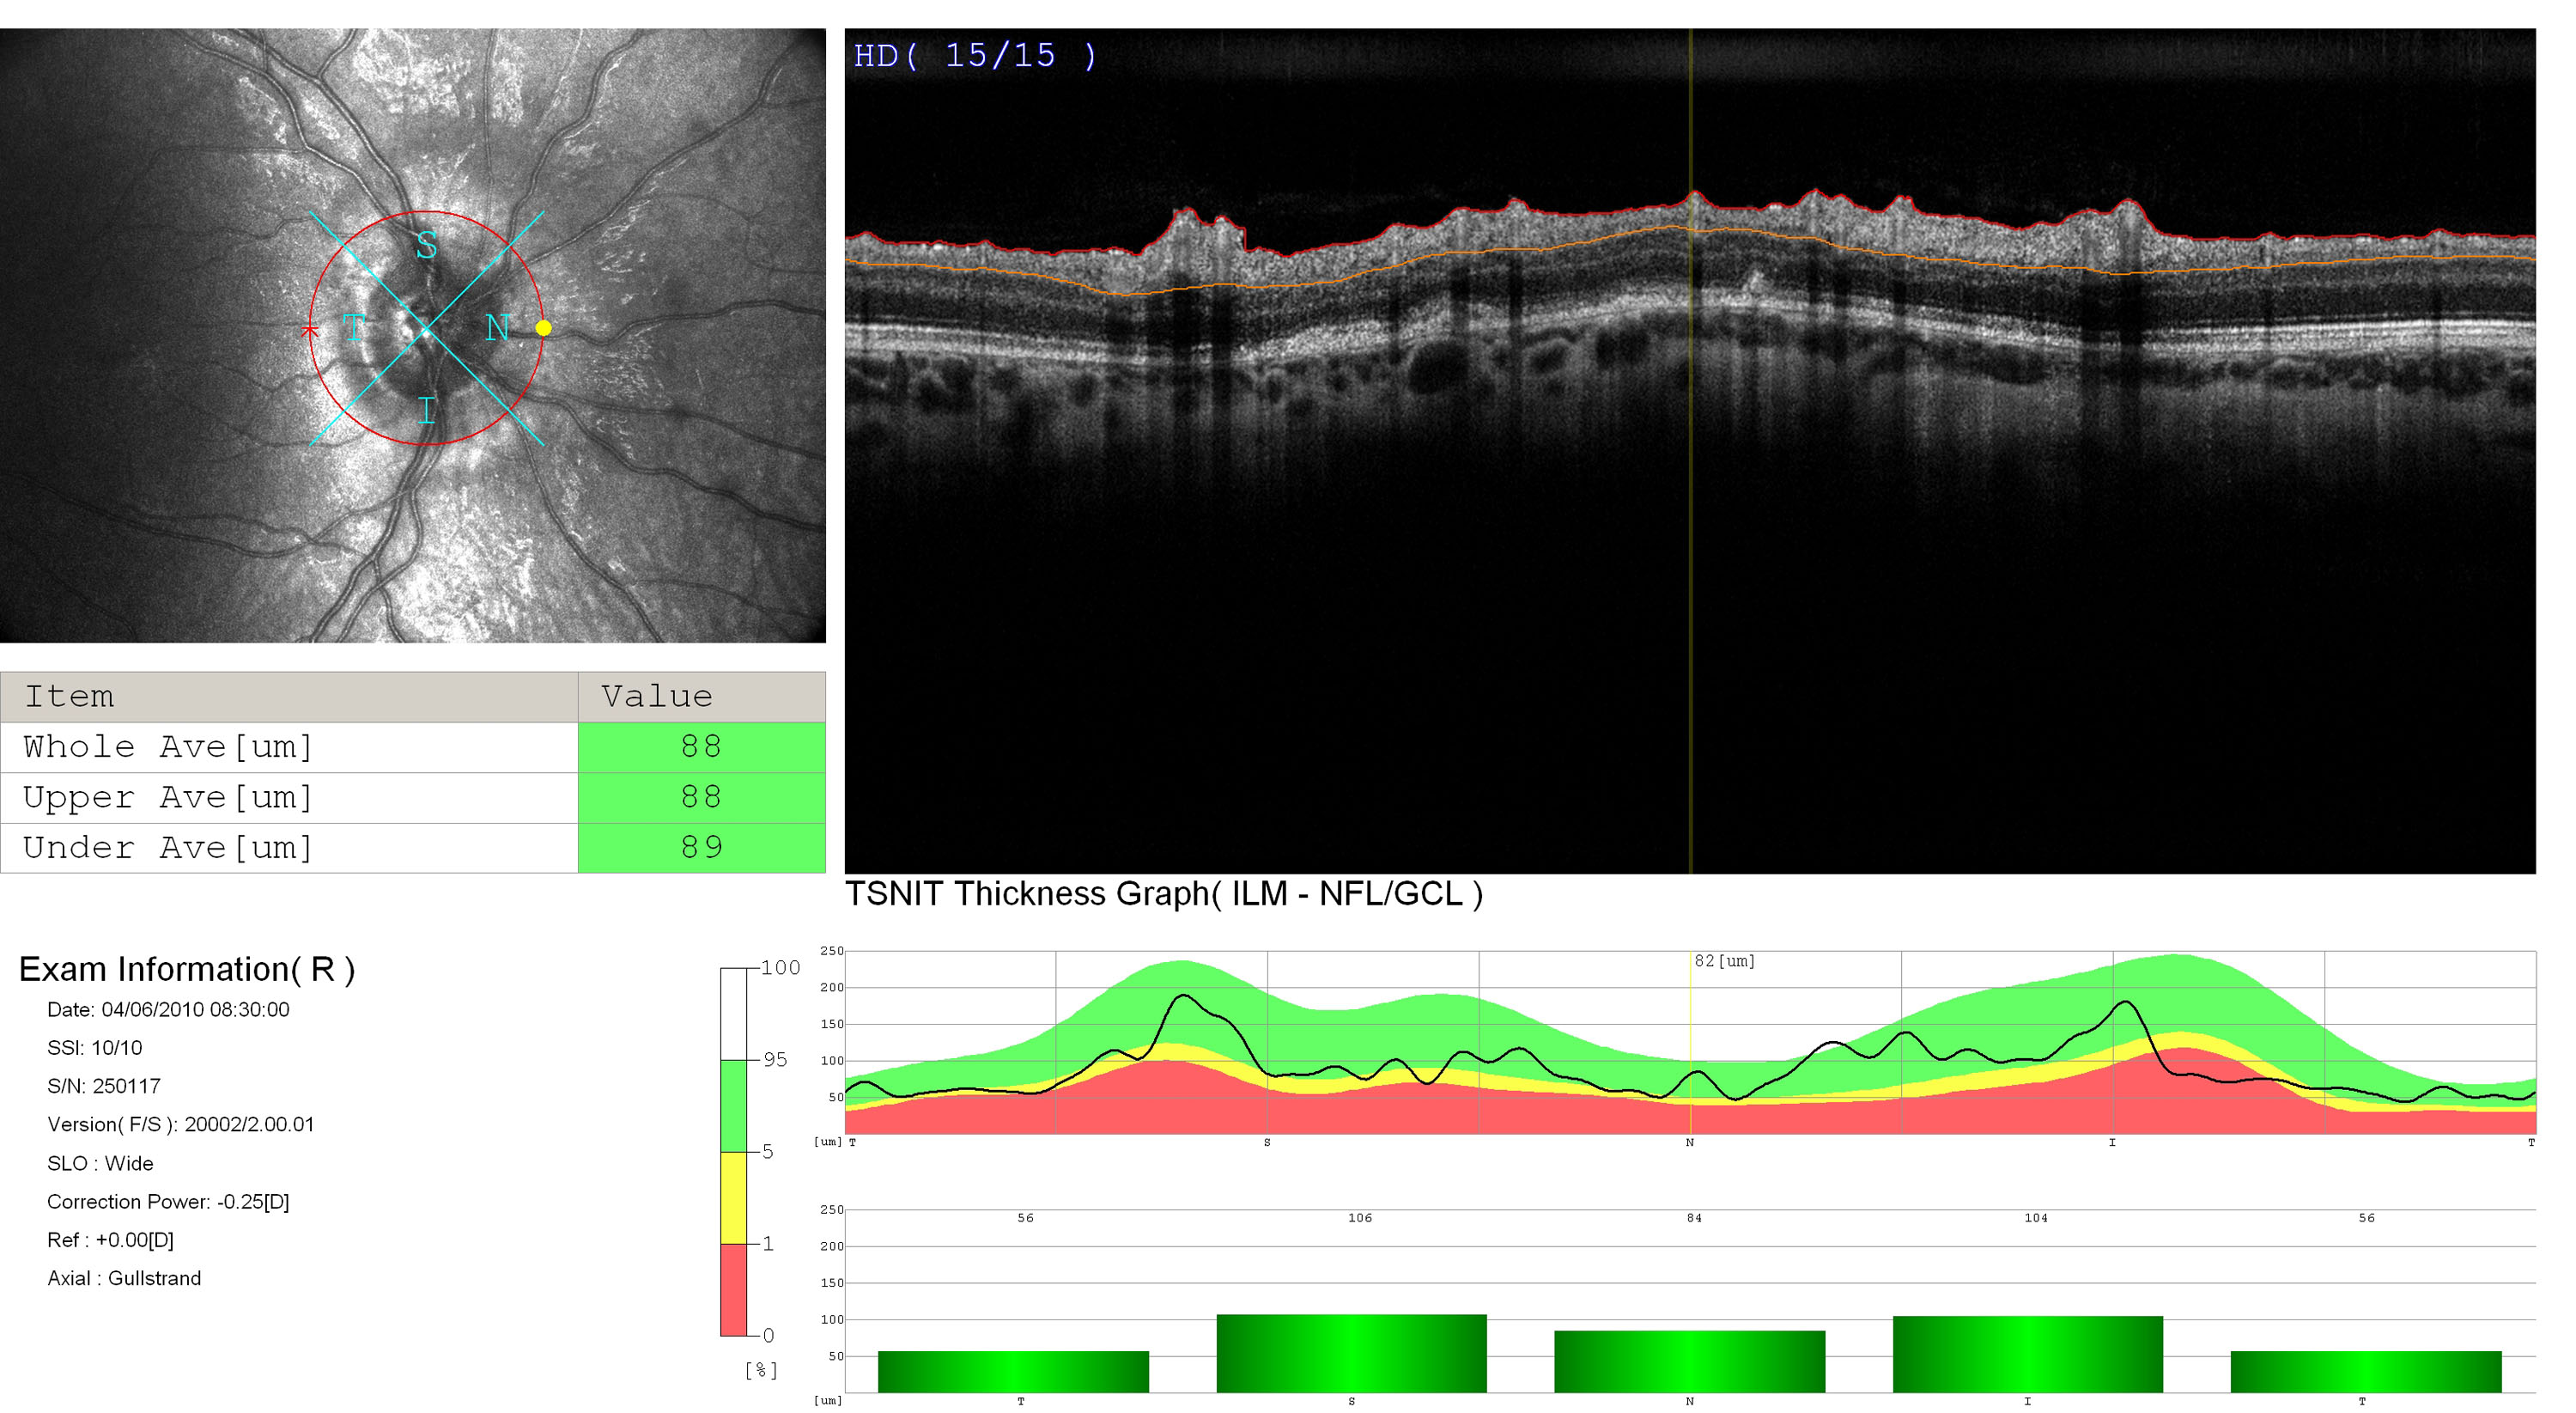The width and height of the screenshot is (2576, 1413).
Task: Click the Upper Ave[um] row label
Action: (x=168, y=798)
